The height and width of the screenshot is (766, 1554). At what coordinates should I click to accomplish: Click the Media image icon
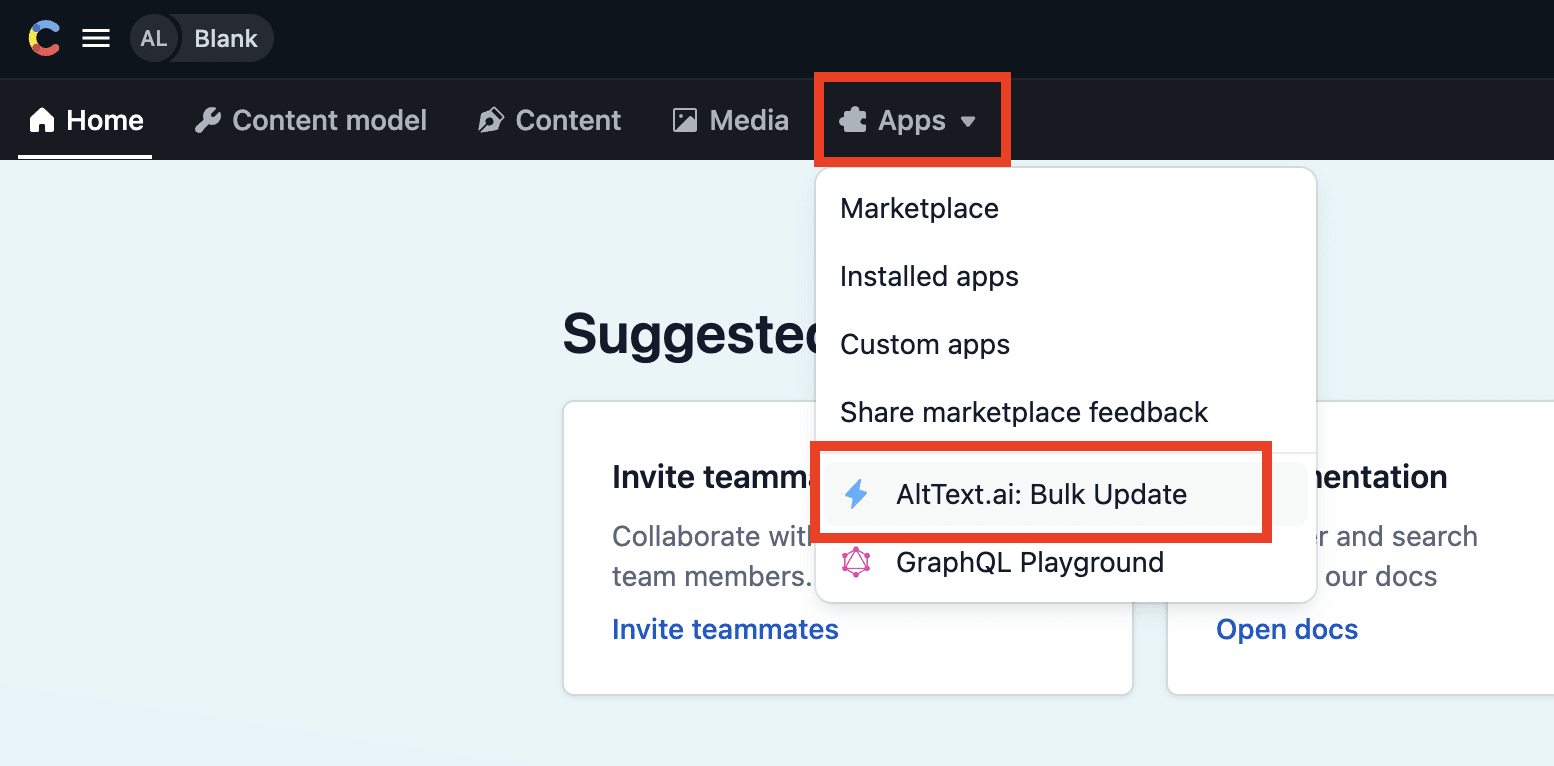[x=685, y=121]
